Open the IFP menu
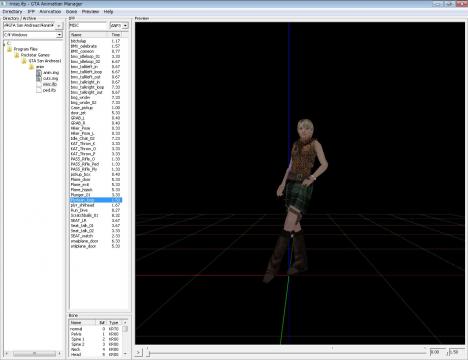The image size is (468, 360). tap(31, 12)
